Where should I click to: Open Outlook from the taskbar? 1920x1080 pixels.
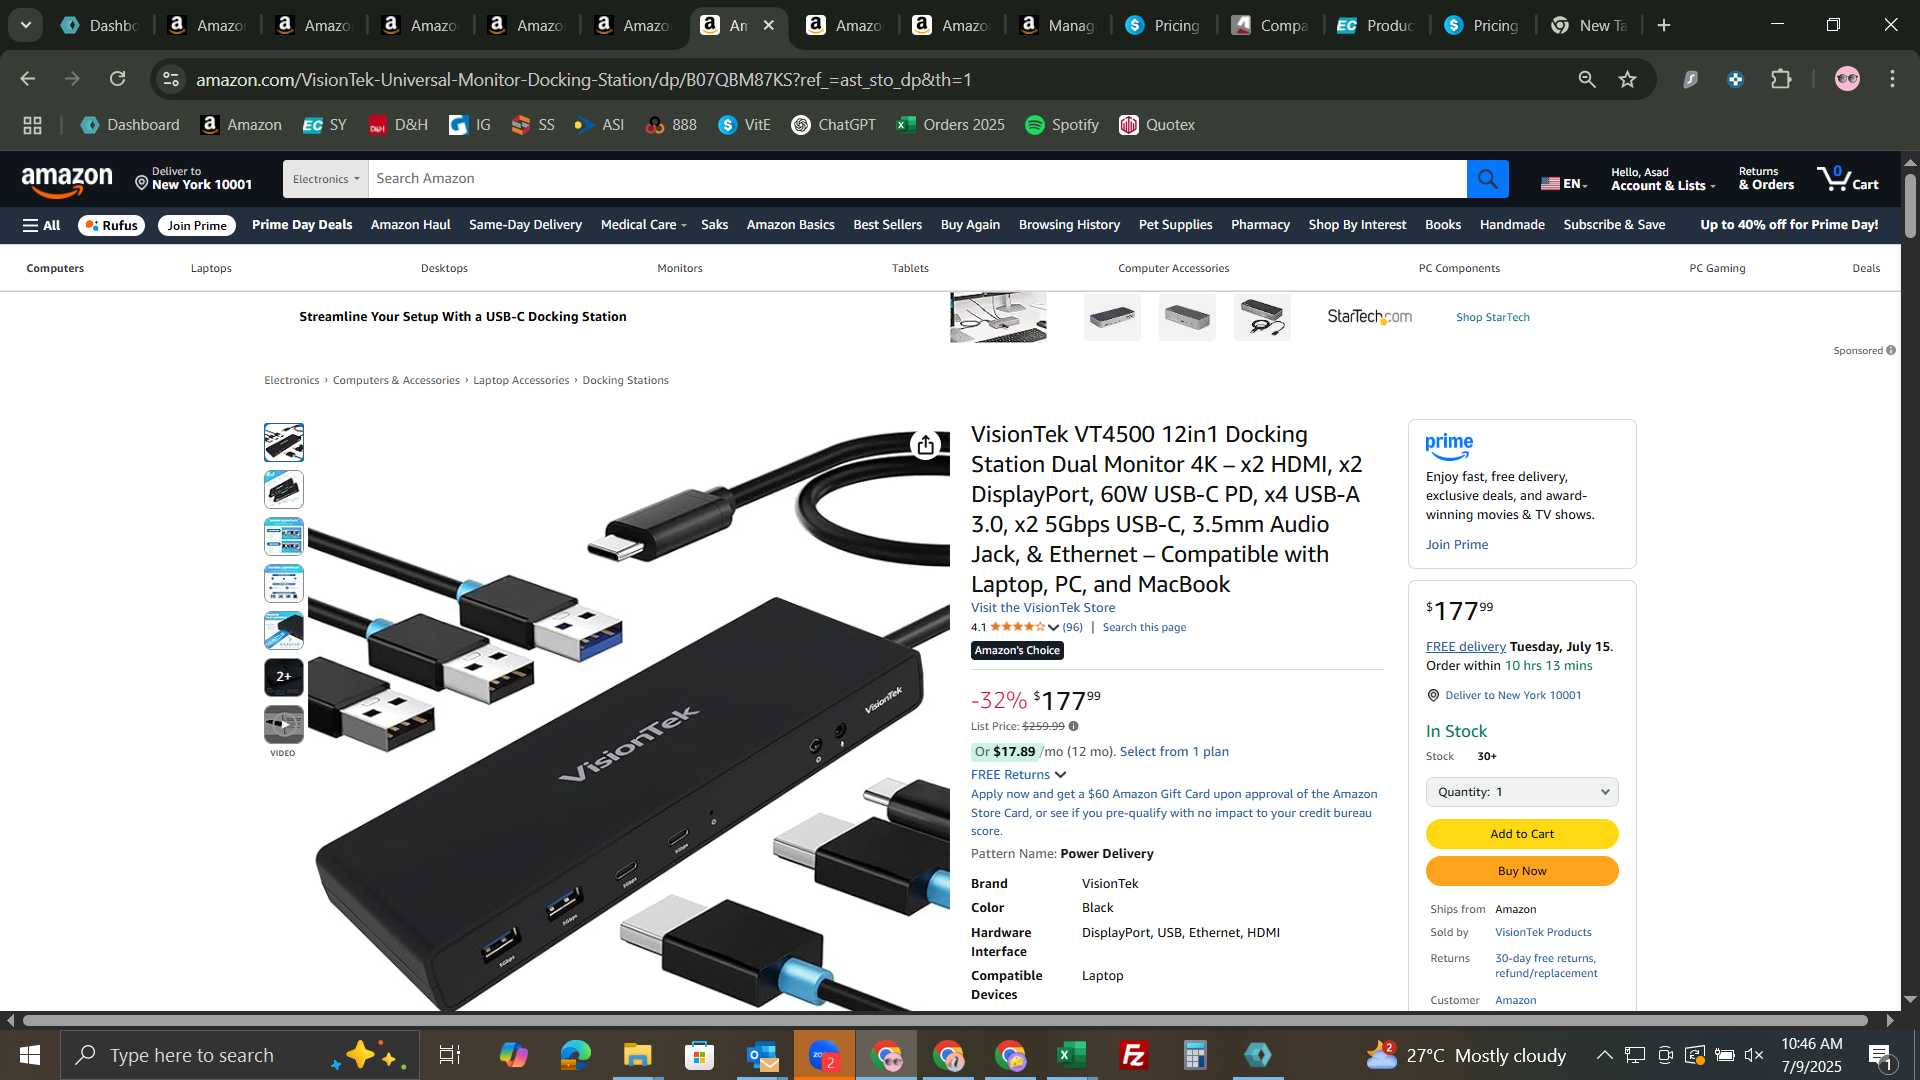tap(761, 1055)
